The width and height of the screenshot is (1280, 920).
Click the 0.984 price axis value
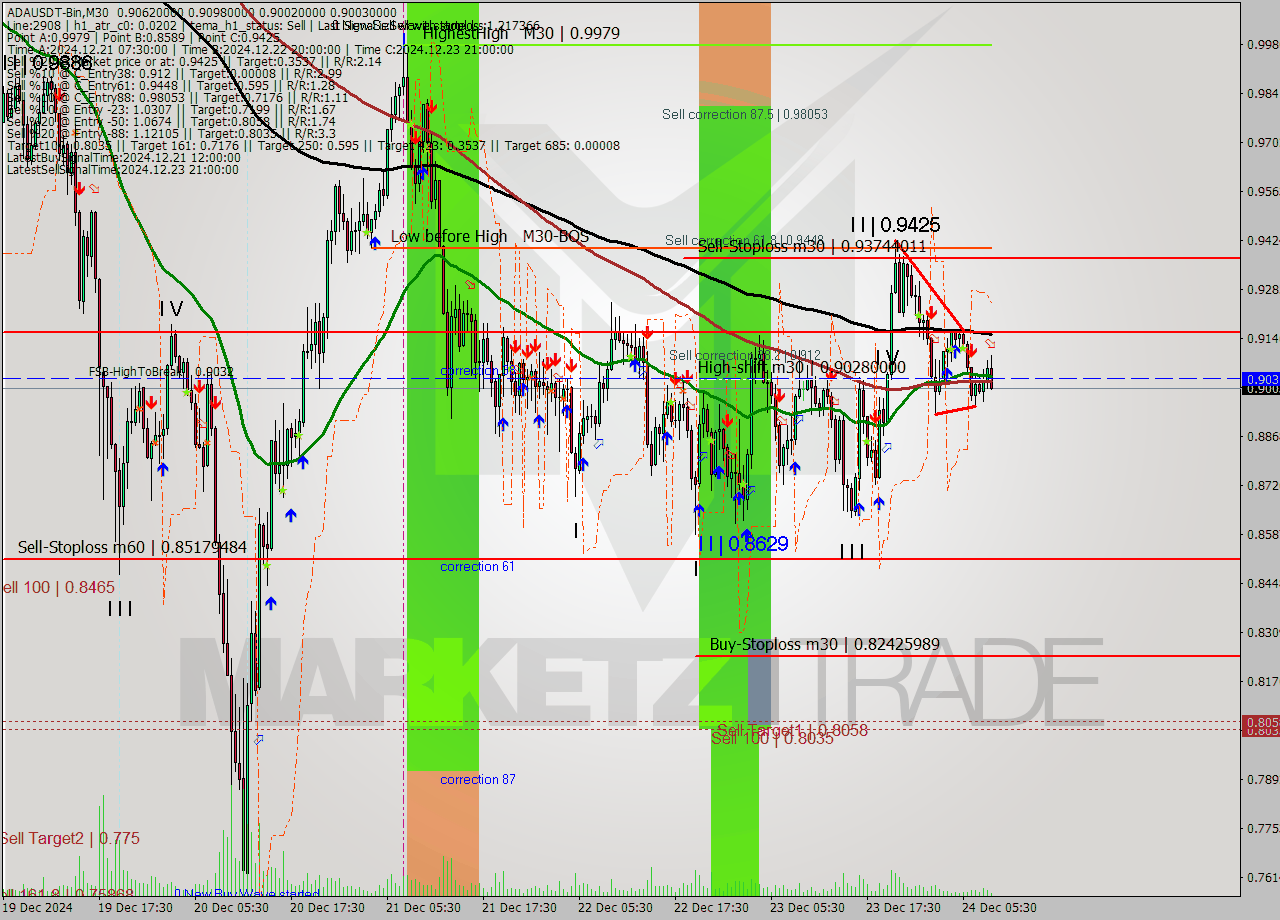(x=1262, y=93)
